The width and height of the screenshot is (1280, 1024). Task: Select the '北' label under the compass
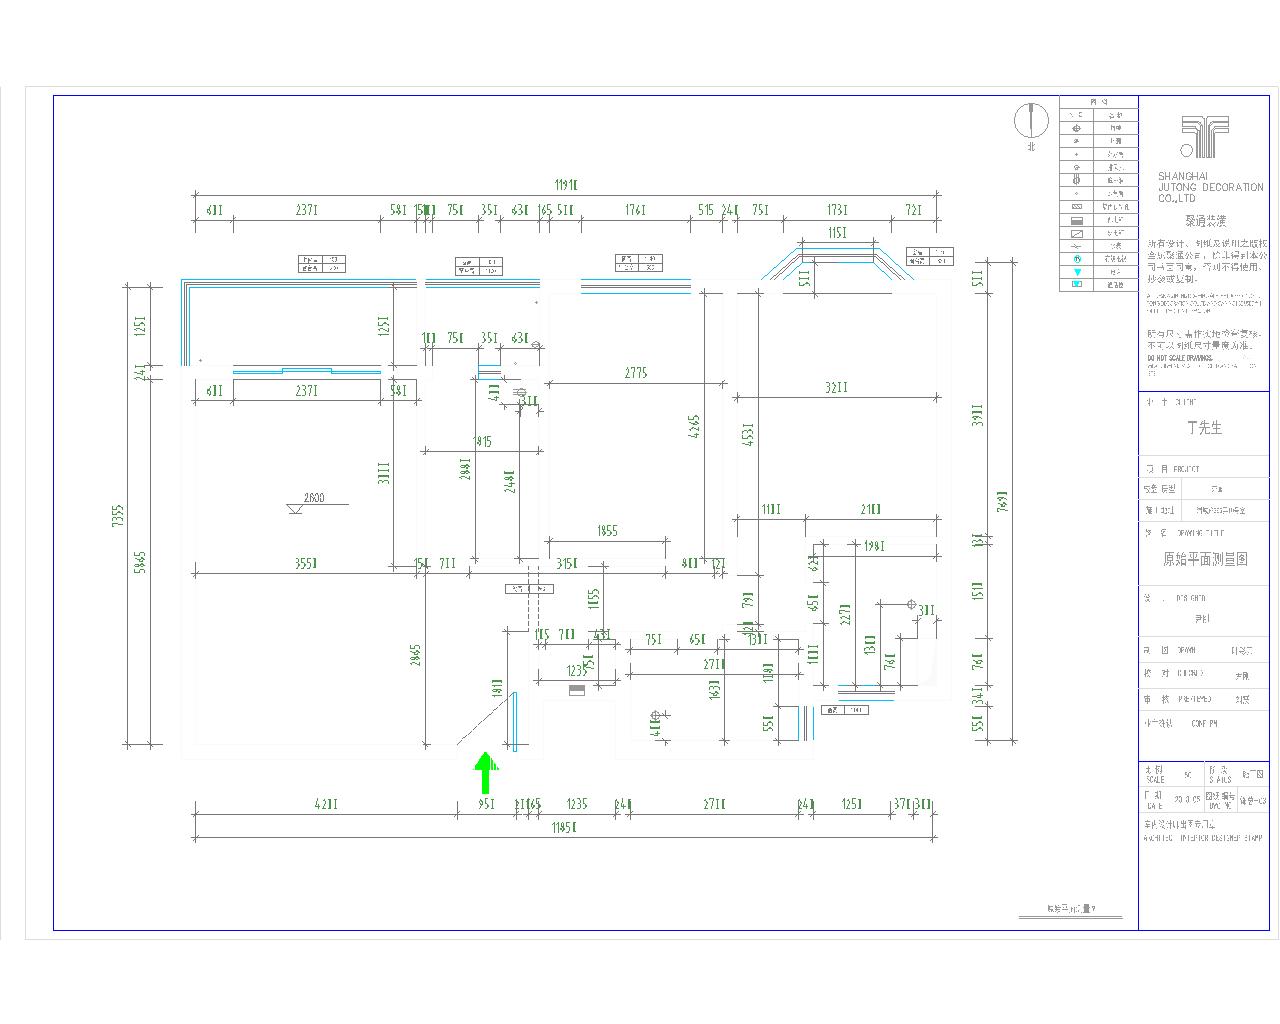(x=1030, y=146)
